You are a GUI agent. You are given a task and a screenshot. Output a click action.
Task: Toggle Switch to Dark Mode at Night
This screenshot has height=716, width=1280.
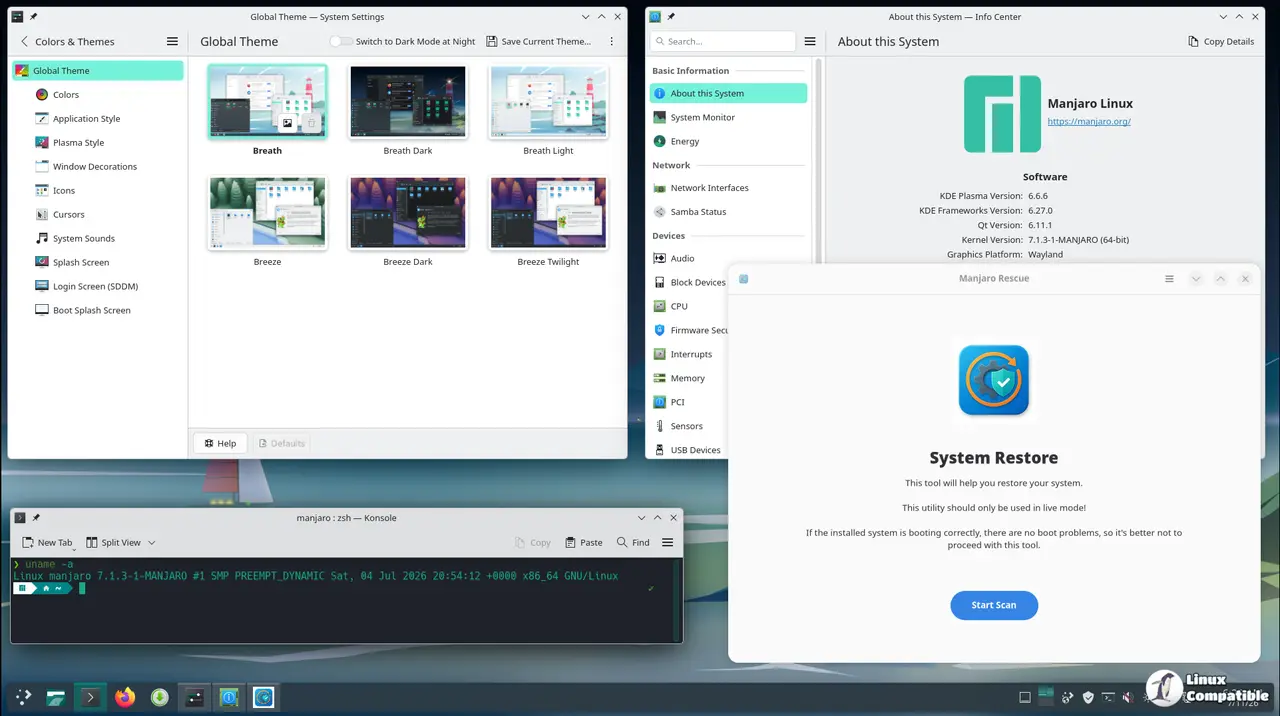pos(342,42)
